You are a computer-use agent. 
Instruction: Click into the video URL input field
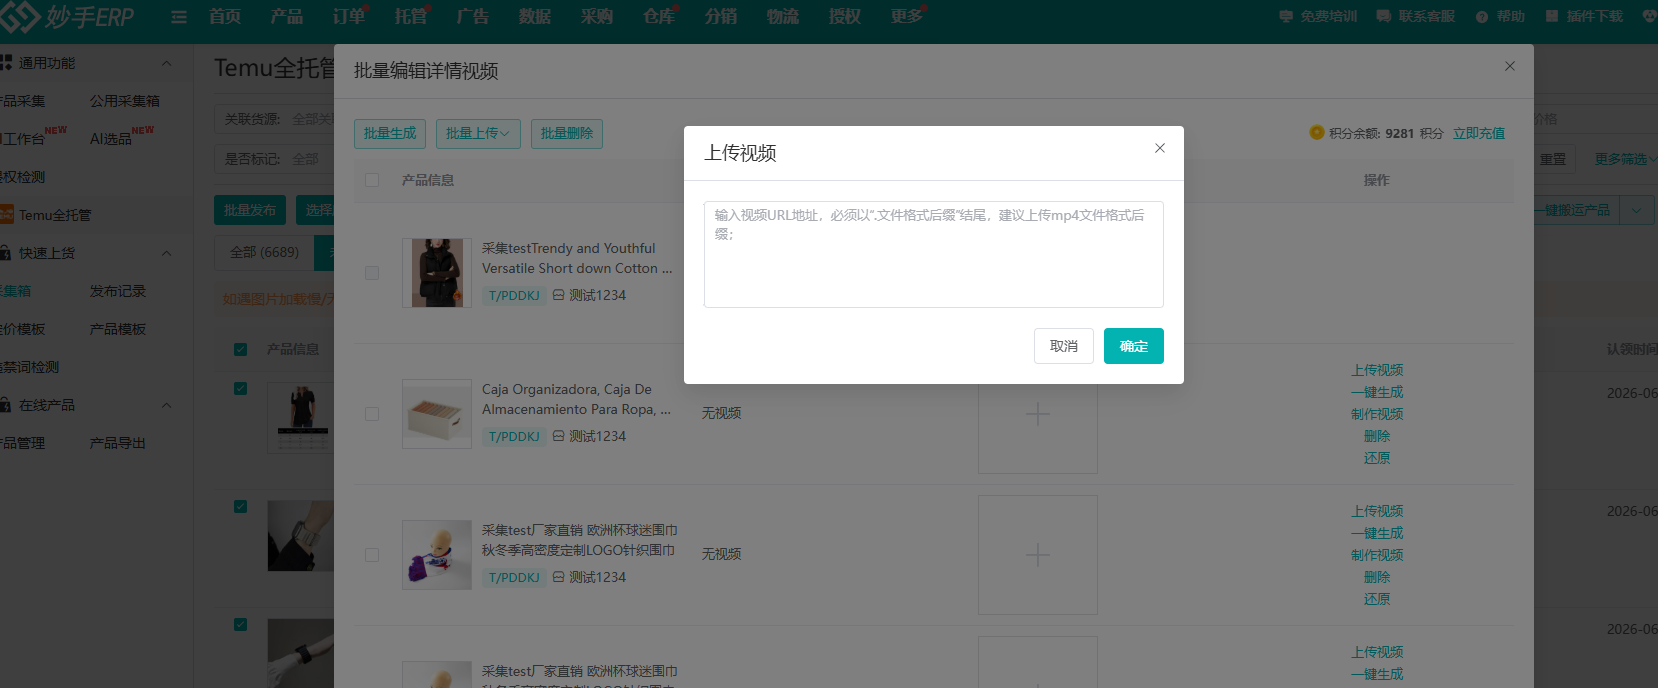click(934, 254)
